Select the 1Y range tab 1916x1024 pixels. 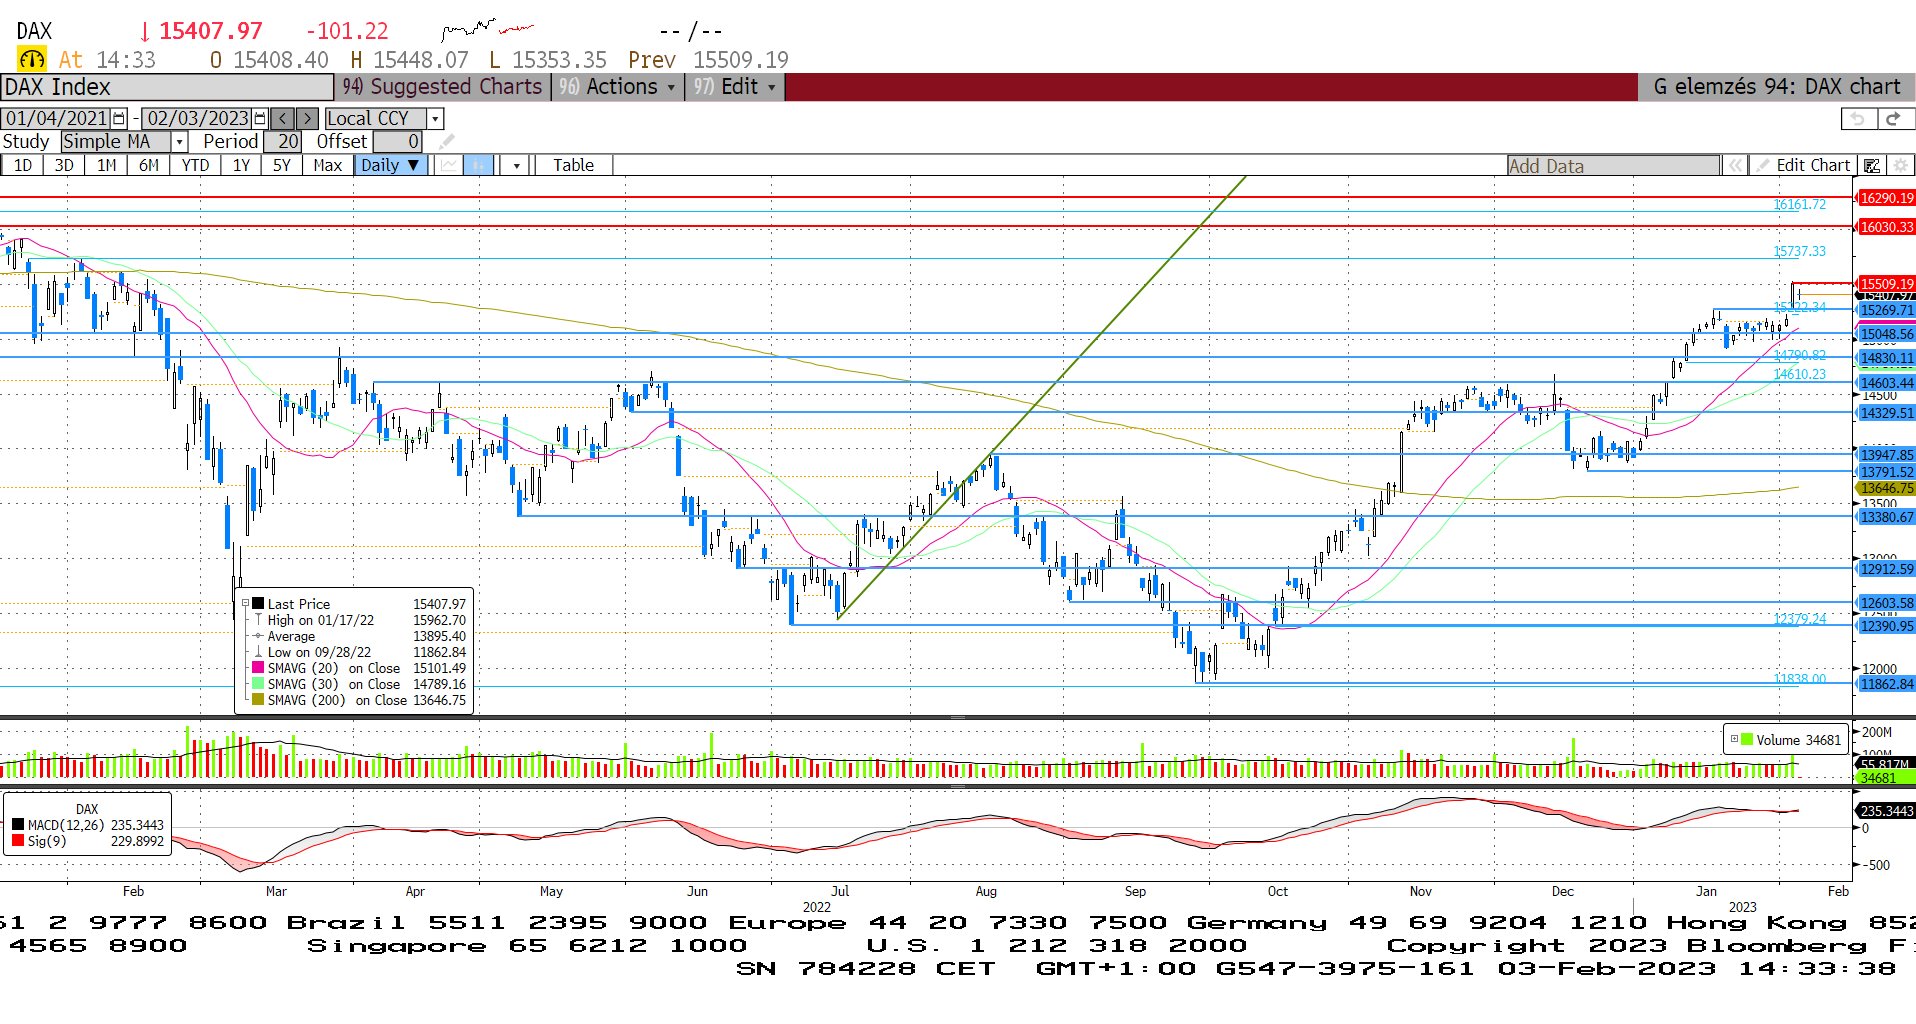(241, 165)
